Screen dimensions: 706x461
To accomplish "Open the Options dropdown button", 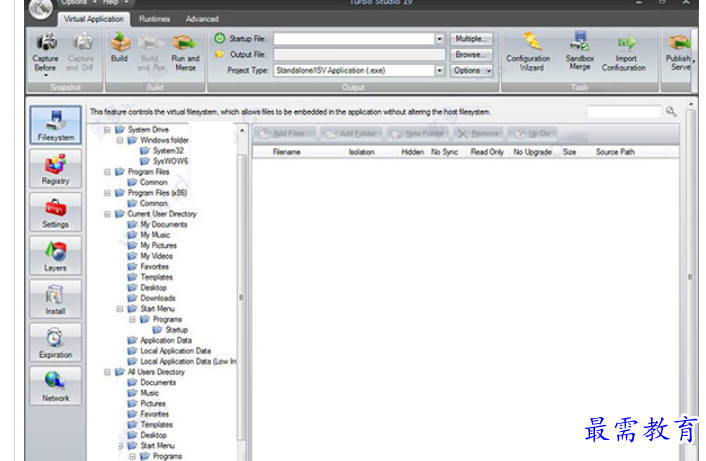I will (471, 71).
